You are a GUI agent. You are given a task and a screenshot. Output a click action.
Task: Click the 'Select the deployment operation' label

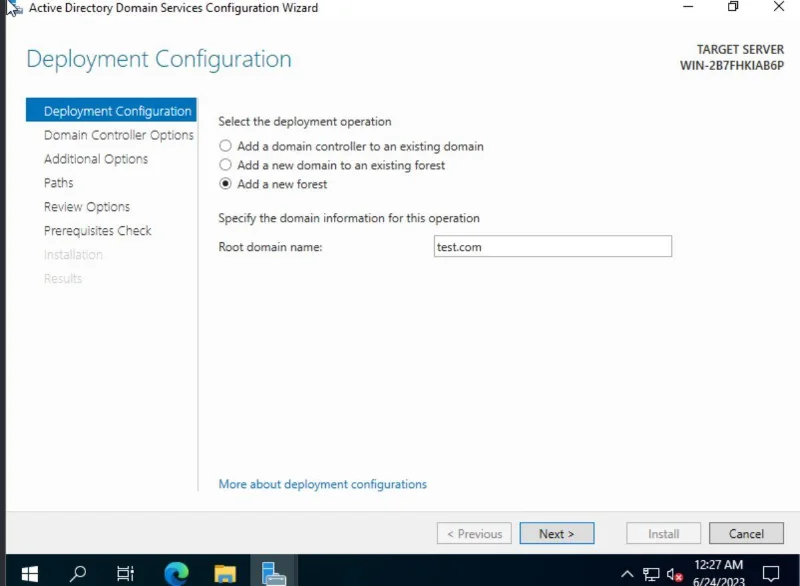[x=305, y=121]
